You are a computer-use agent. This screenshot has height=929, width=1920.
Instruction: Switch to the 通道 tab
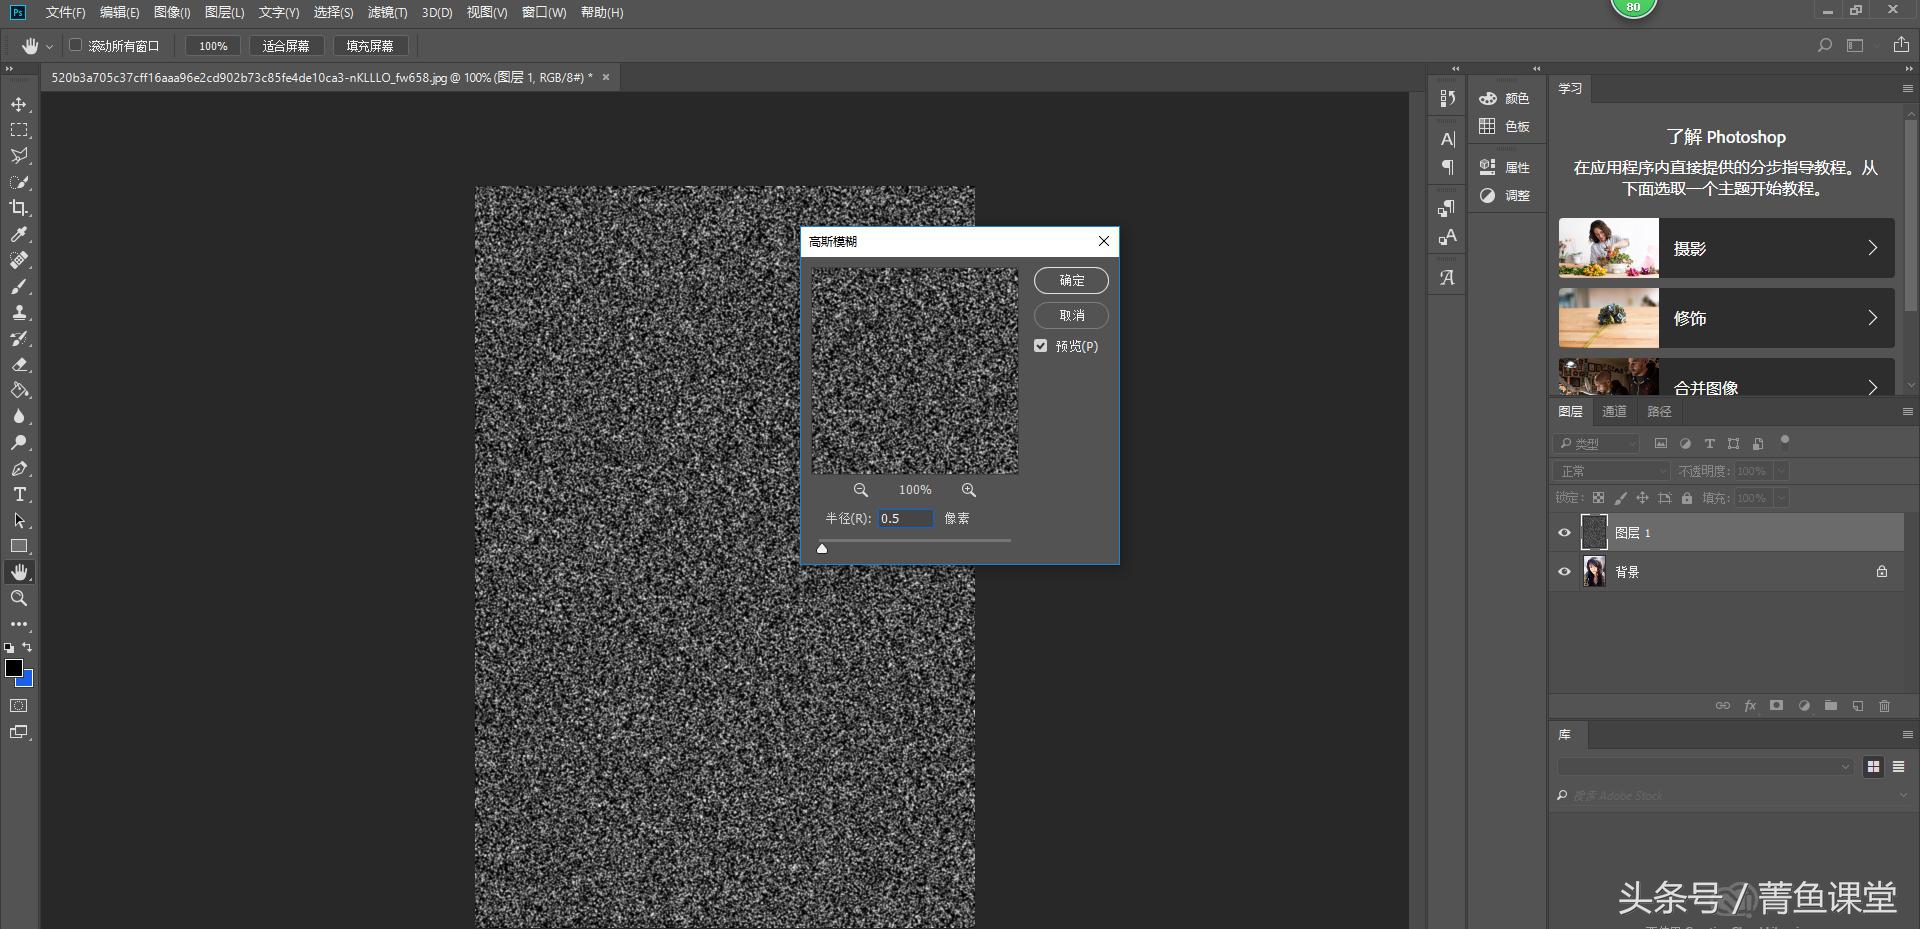[1614, 411]
